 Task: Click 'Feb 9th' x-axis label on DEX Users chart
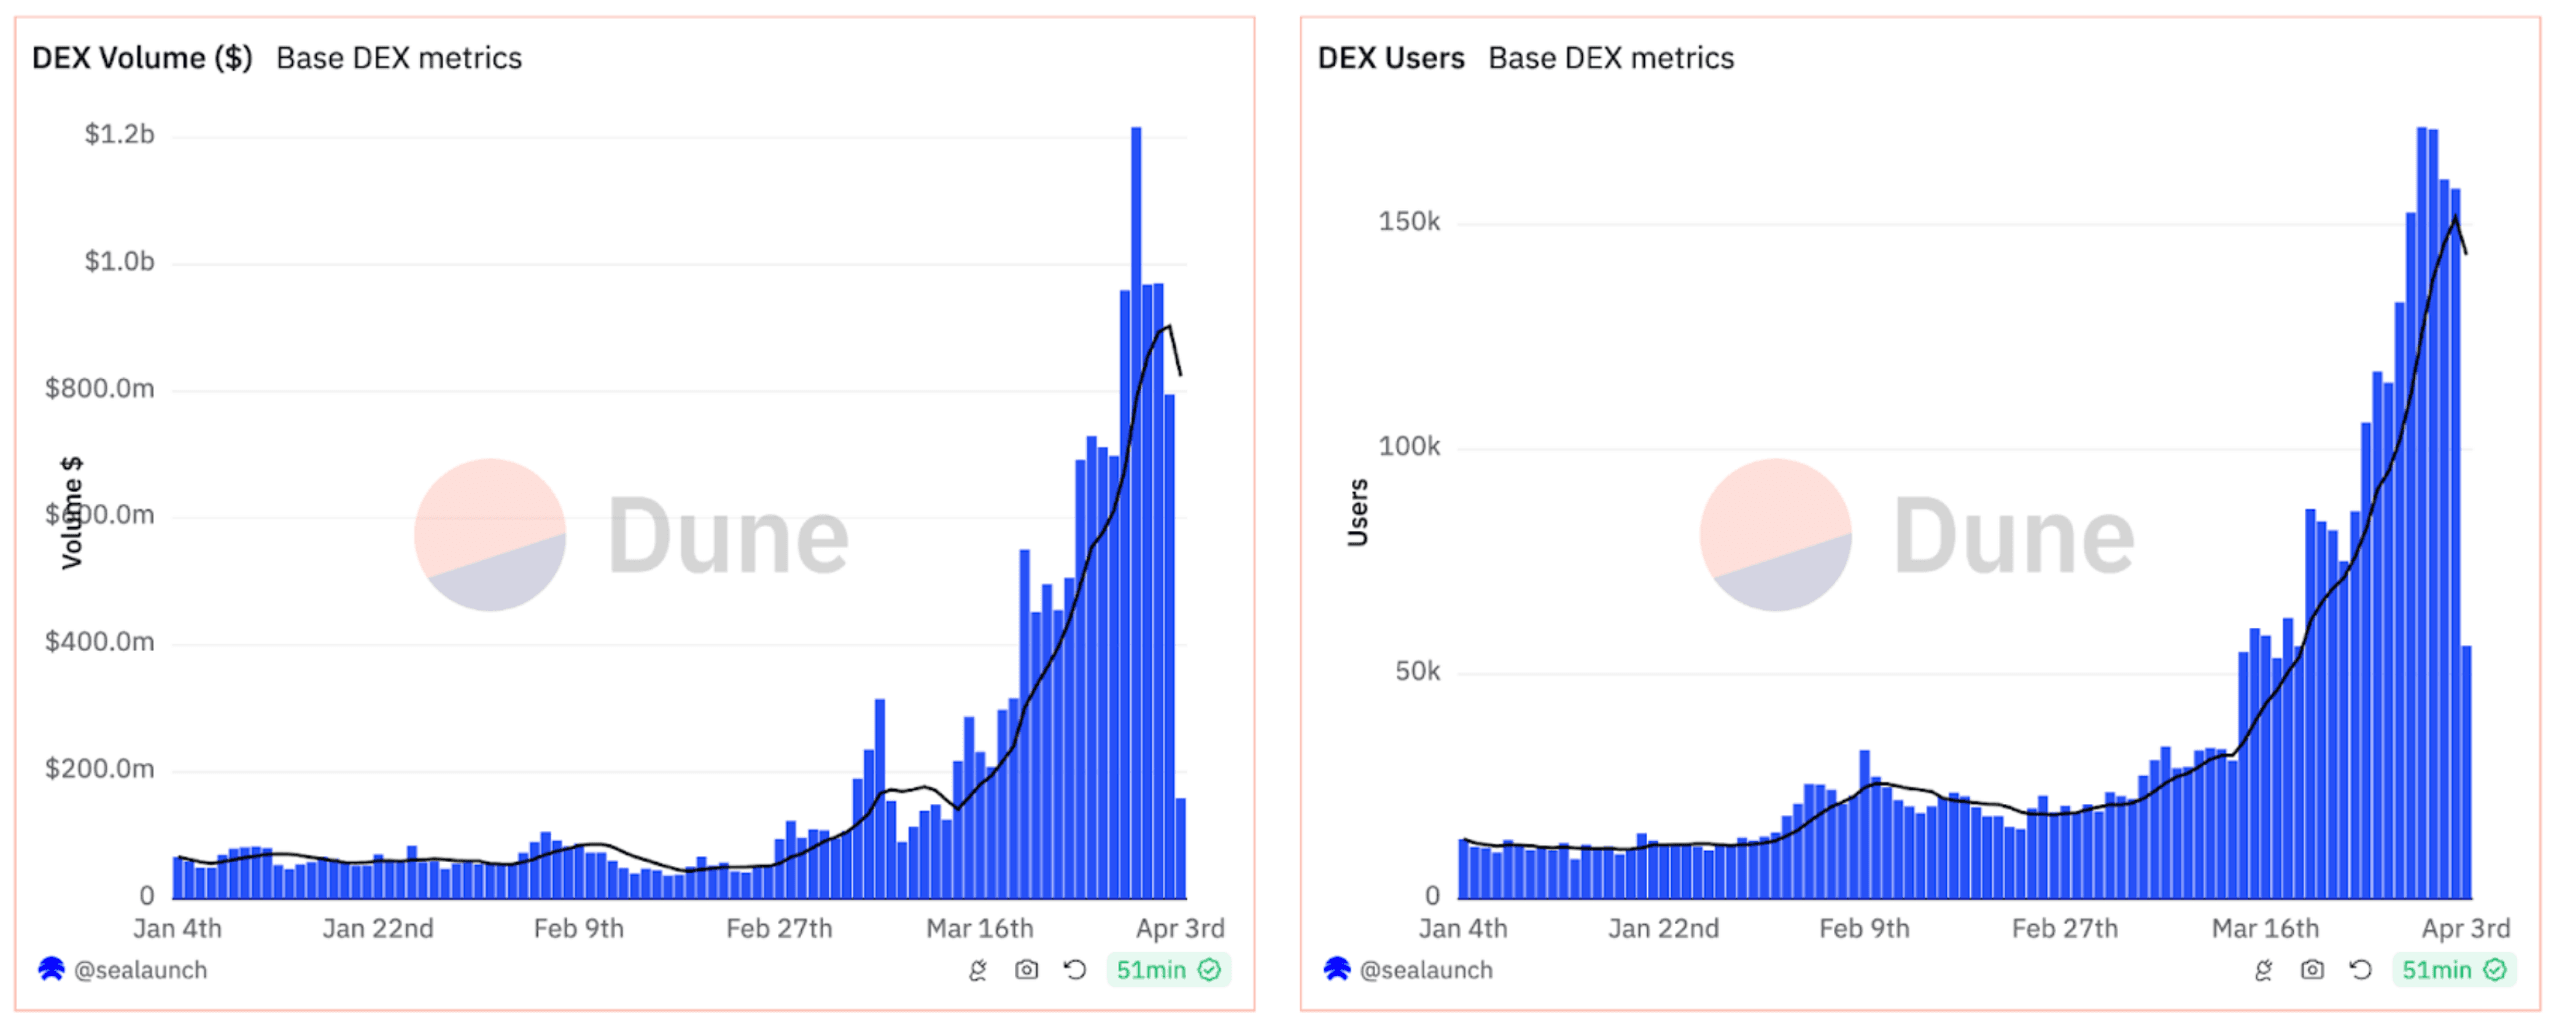pyautogui.click(x=1864, y=928)
